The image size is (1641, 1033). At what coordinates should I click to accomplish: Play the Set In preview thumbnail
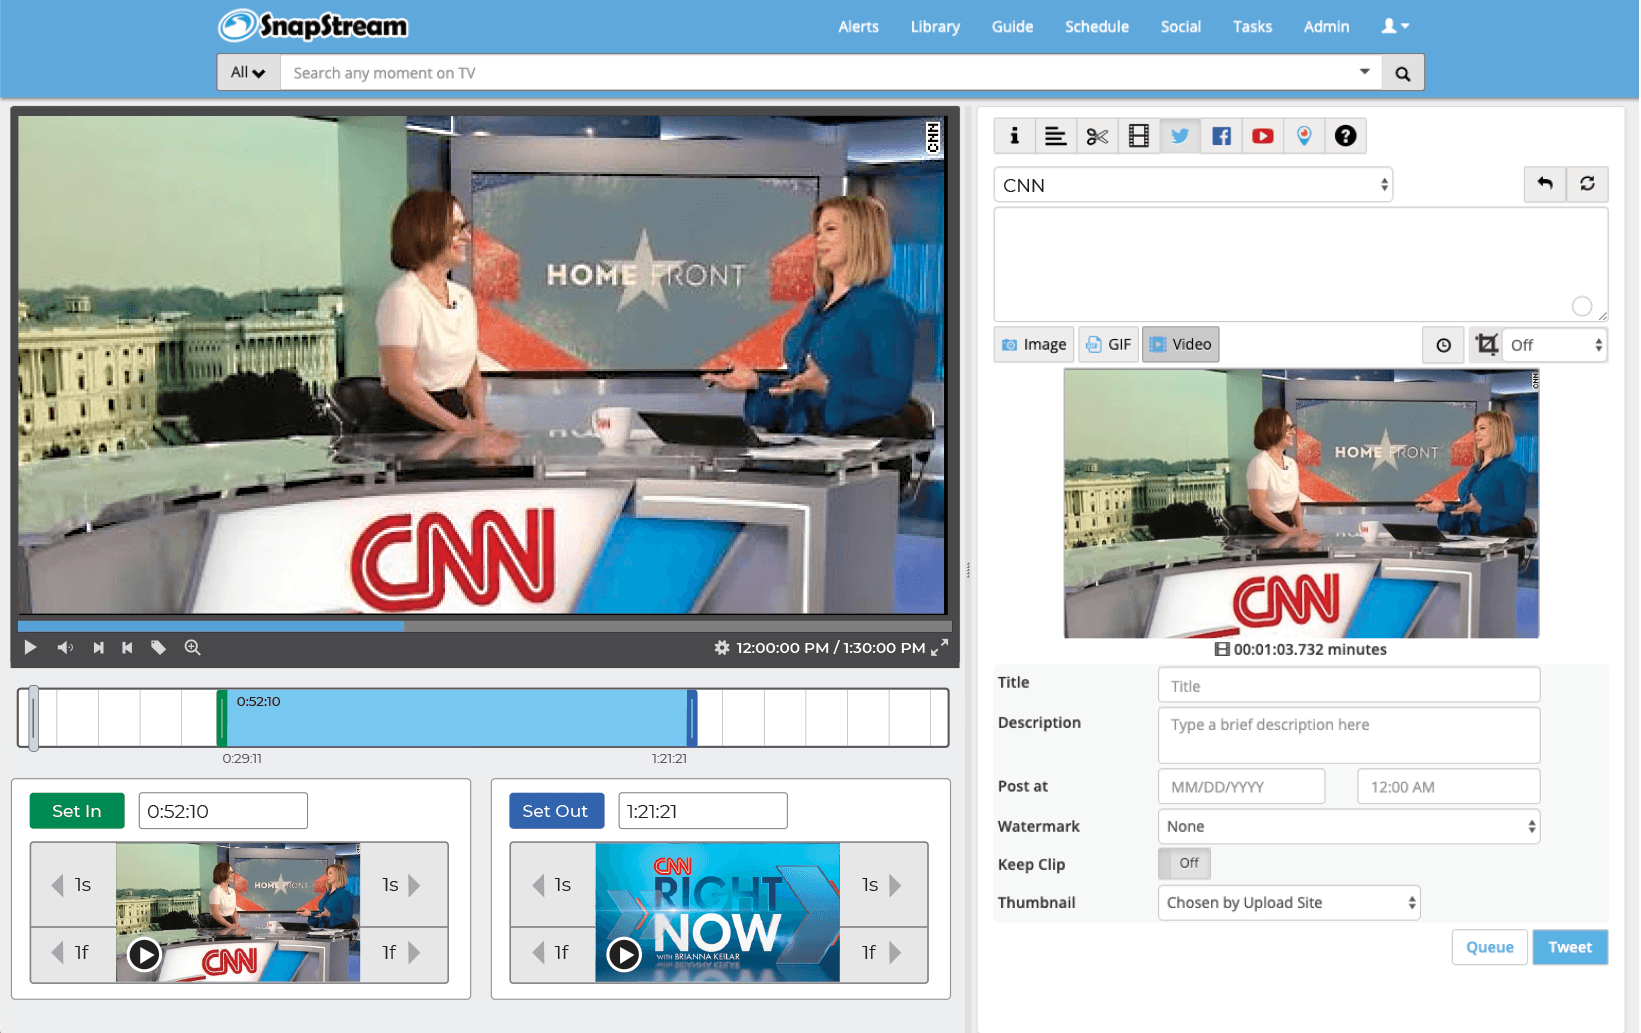point(144,955)
